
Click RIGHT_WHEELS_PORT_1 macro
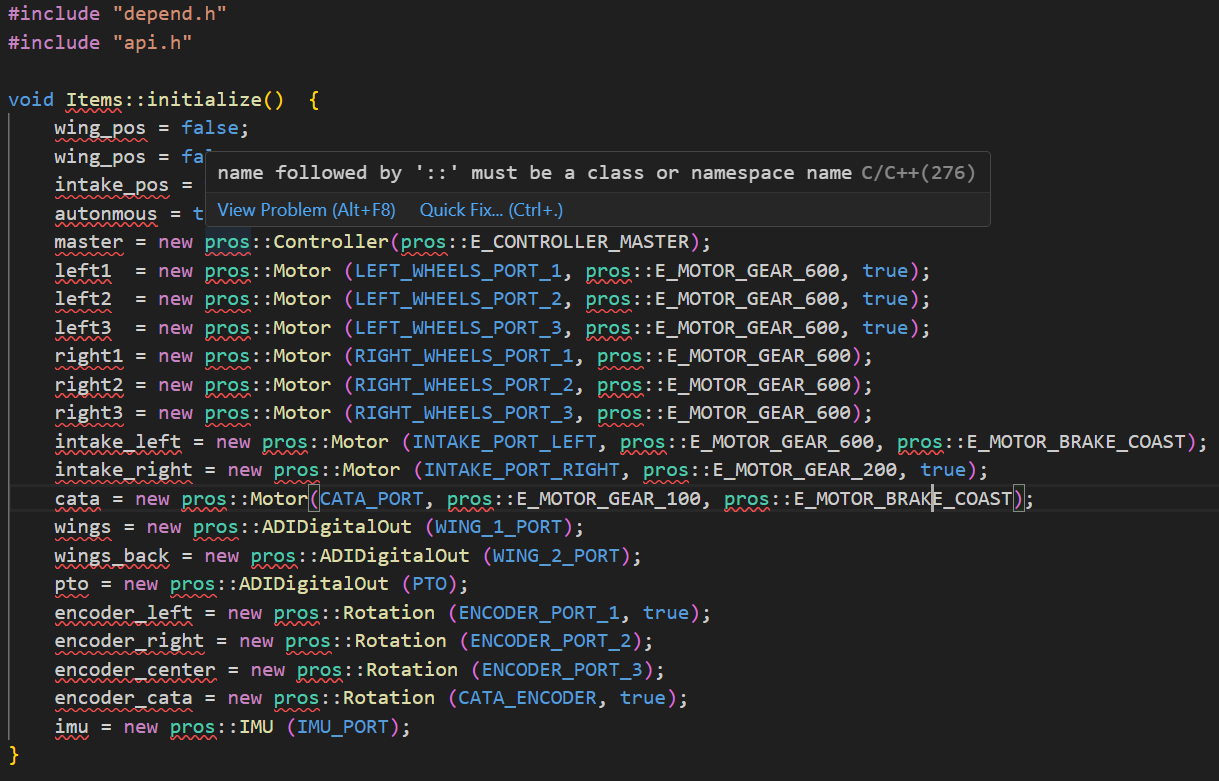465,356
